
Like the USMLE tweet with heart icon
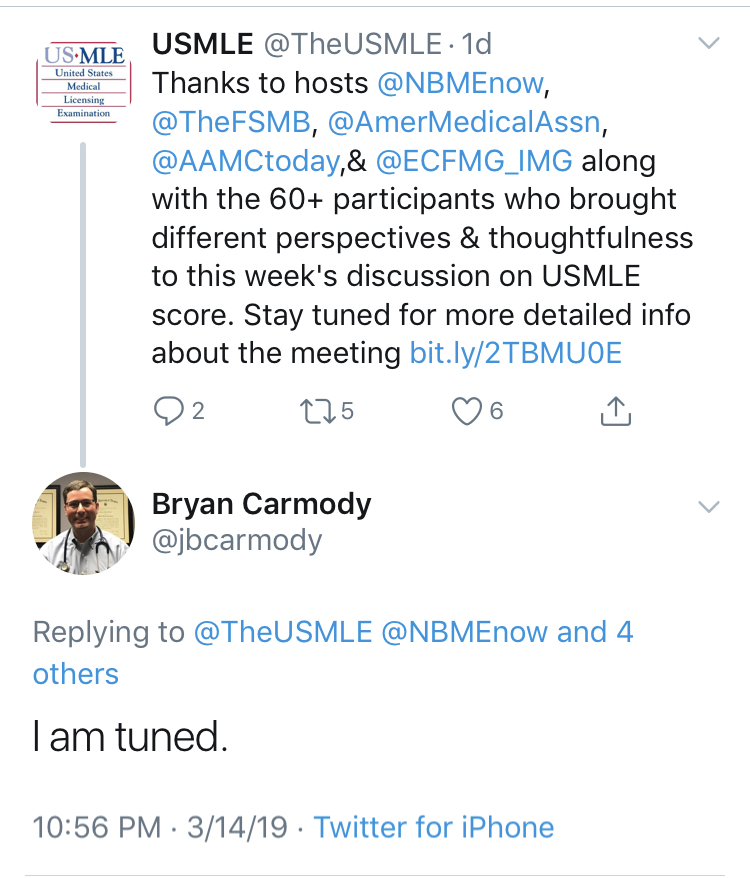click(467, 411)
